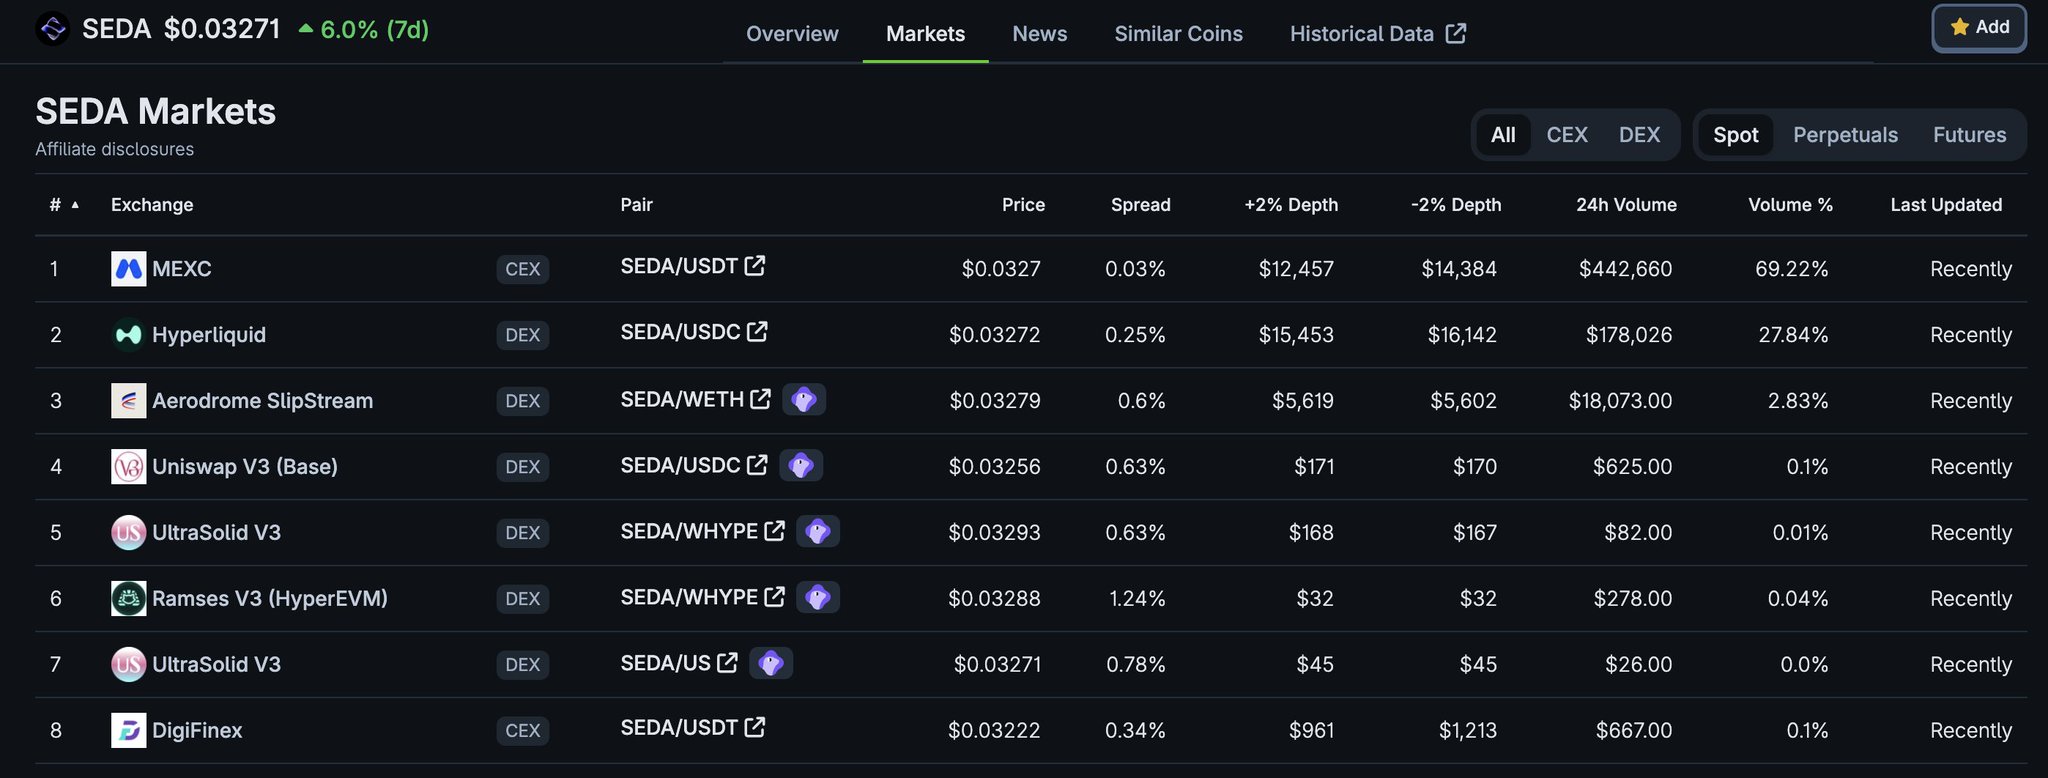
Task: Click the Aerodrome SlipStream logo icon
Action: click(x=128, y=401)
